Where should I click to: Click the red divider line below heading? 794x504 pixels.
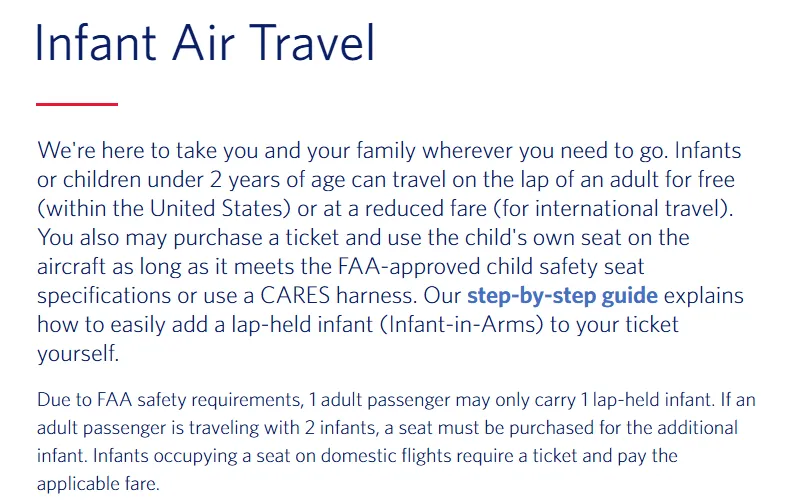(x=77, y=104)
